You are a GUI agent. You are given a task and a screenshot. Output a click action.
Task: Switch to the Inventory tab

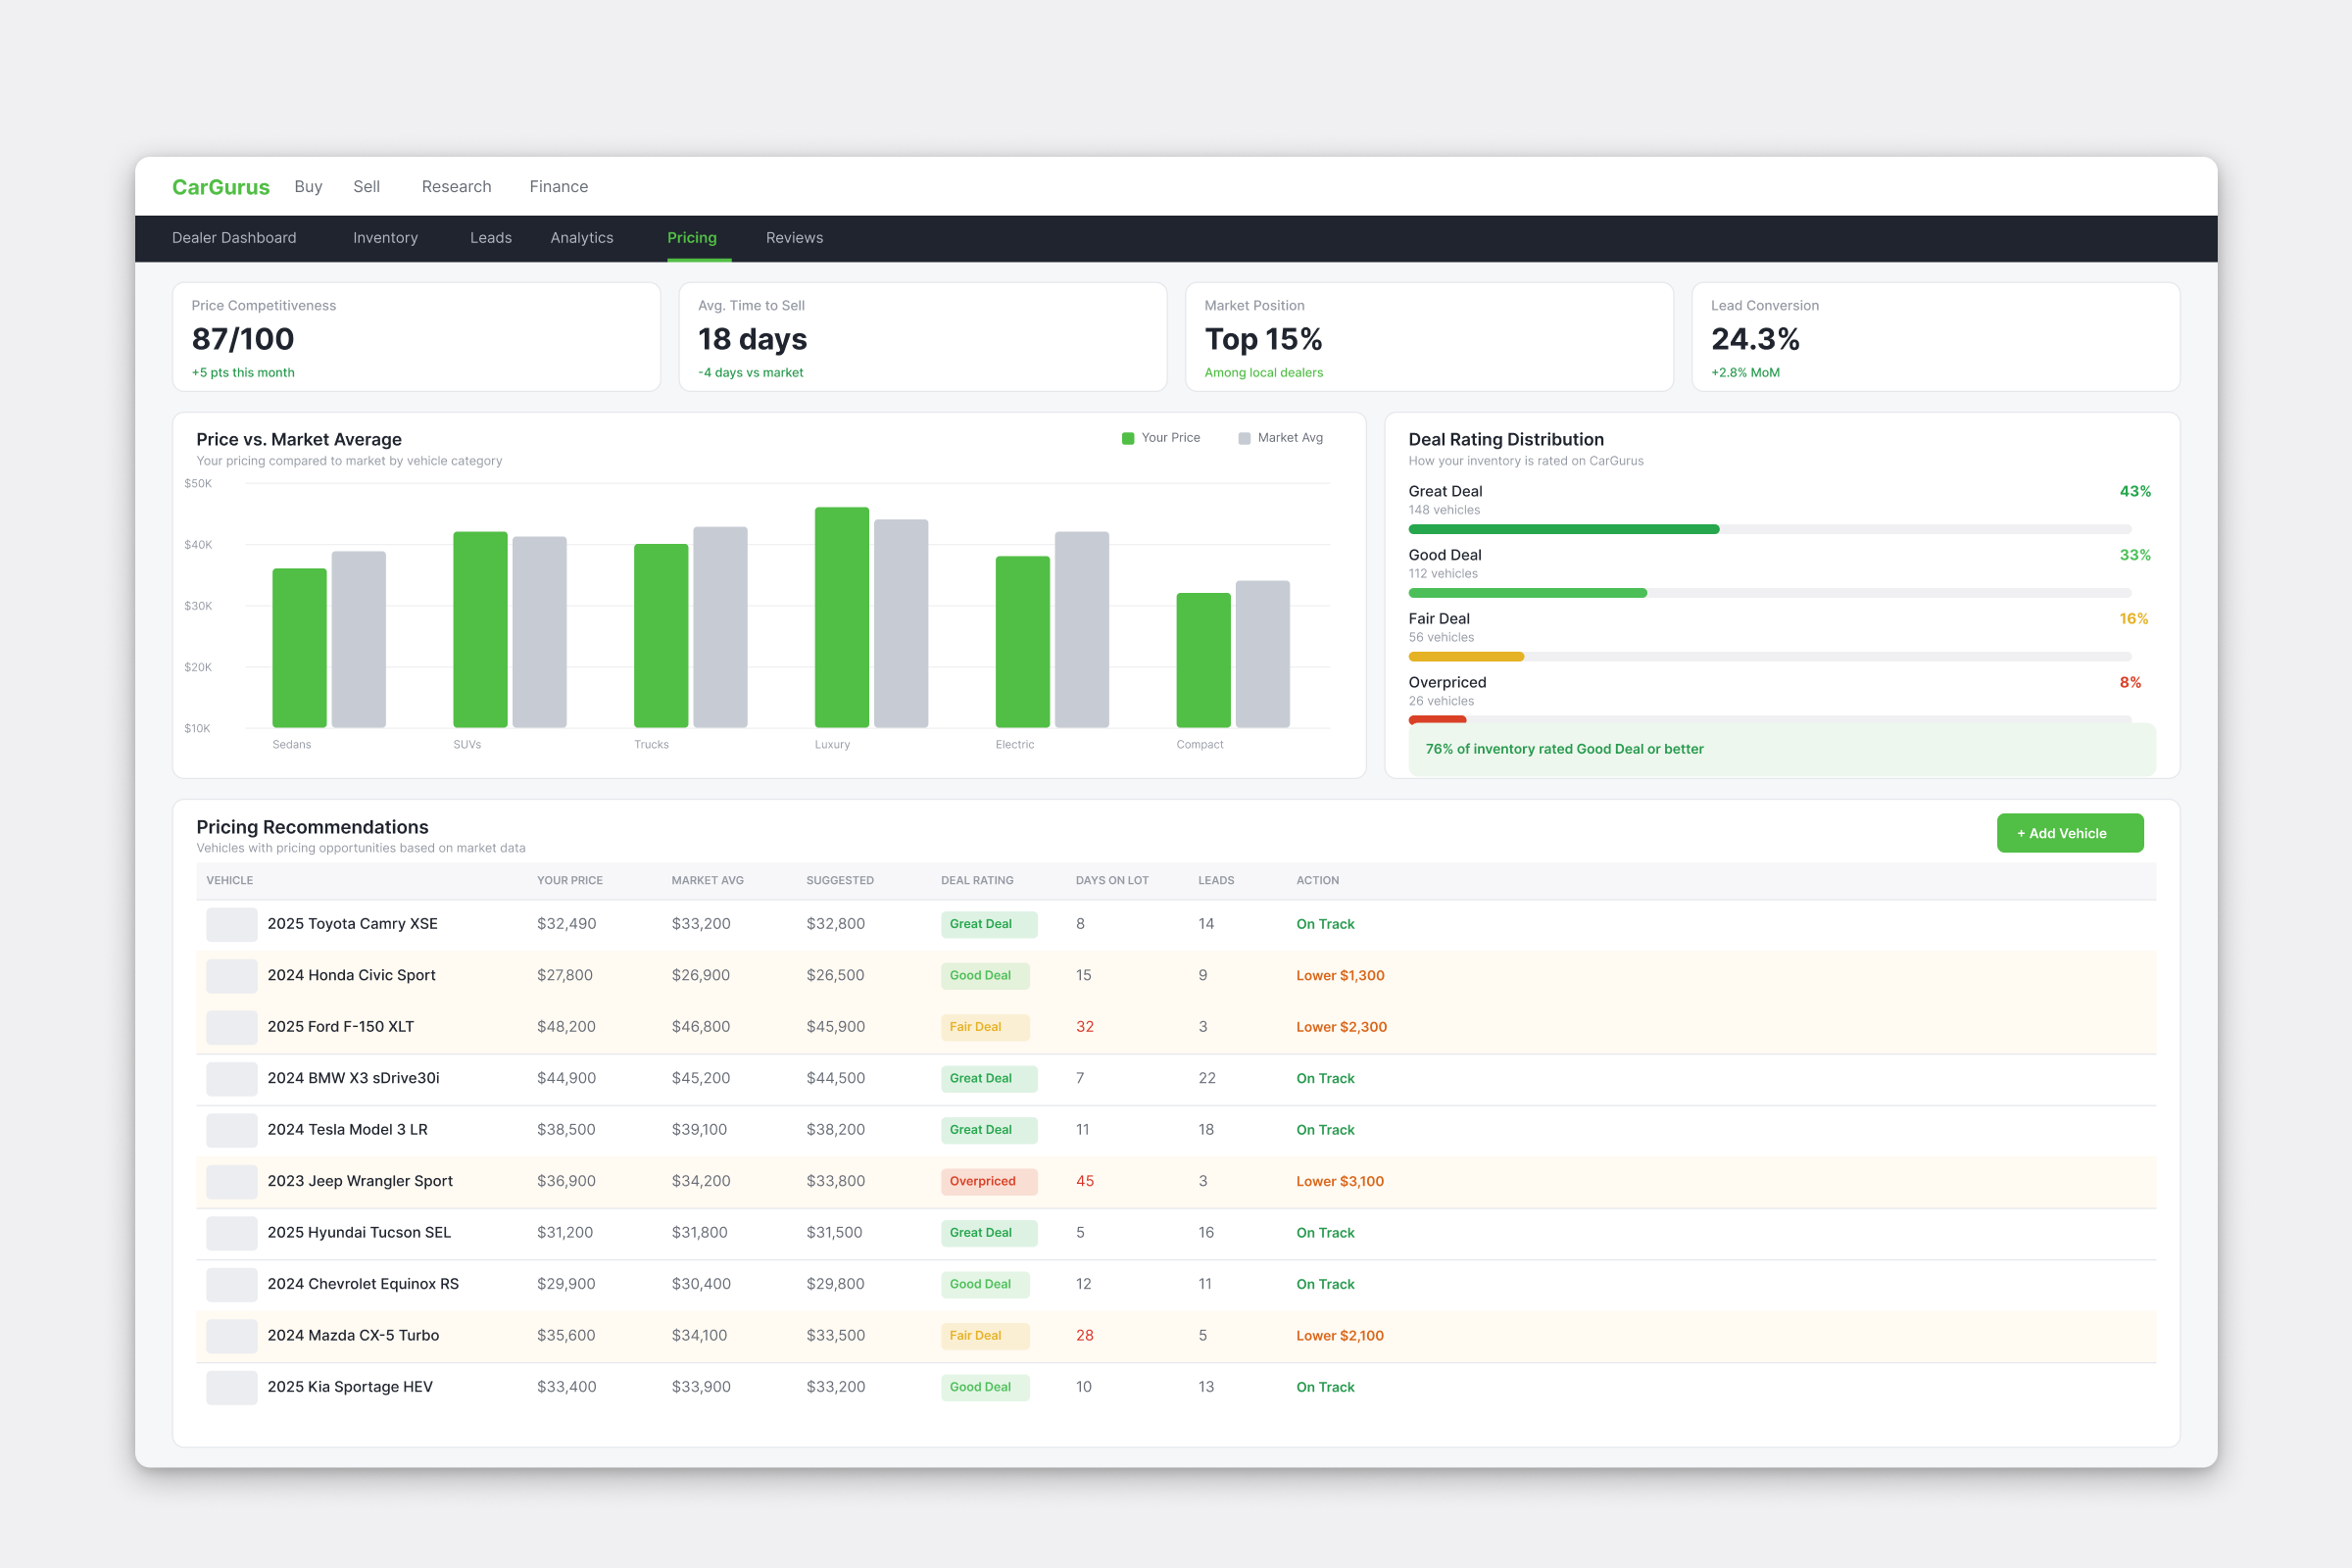click(x=385, y=238)
